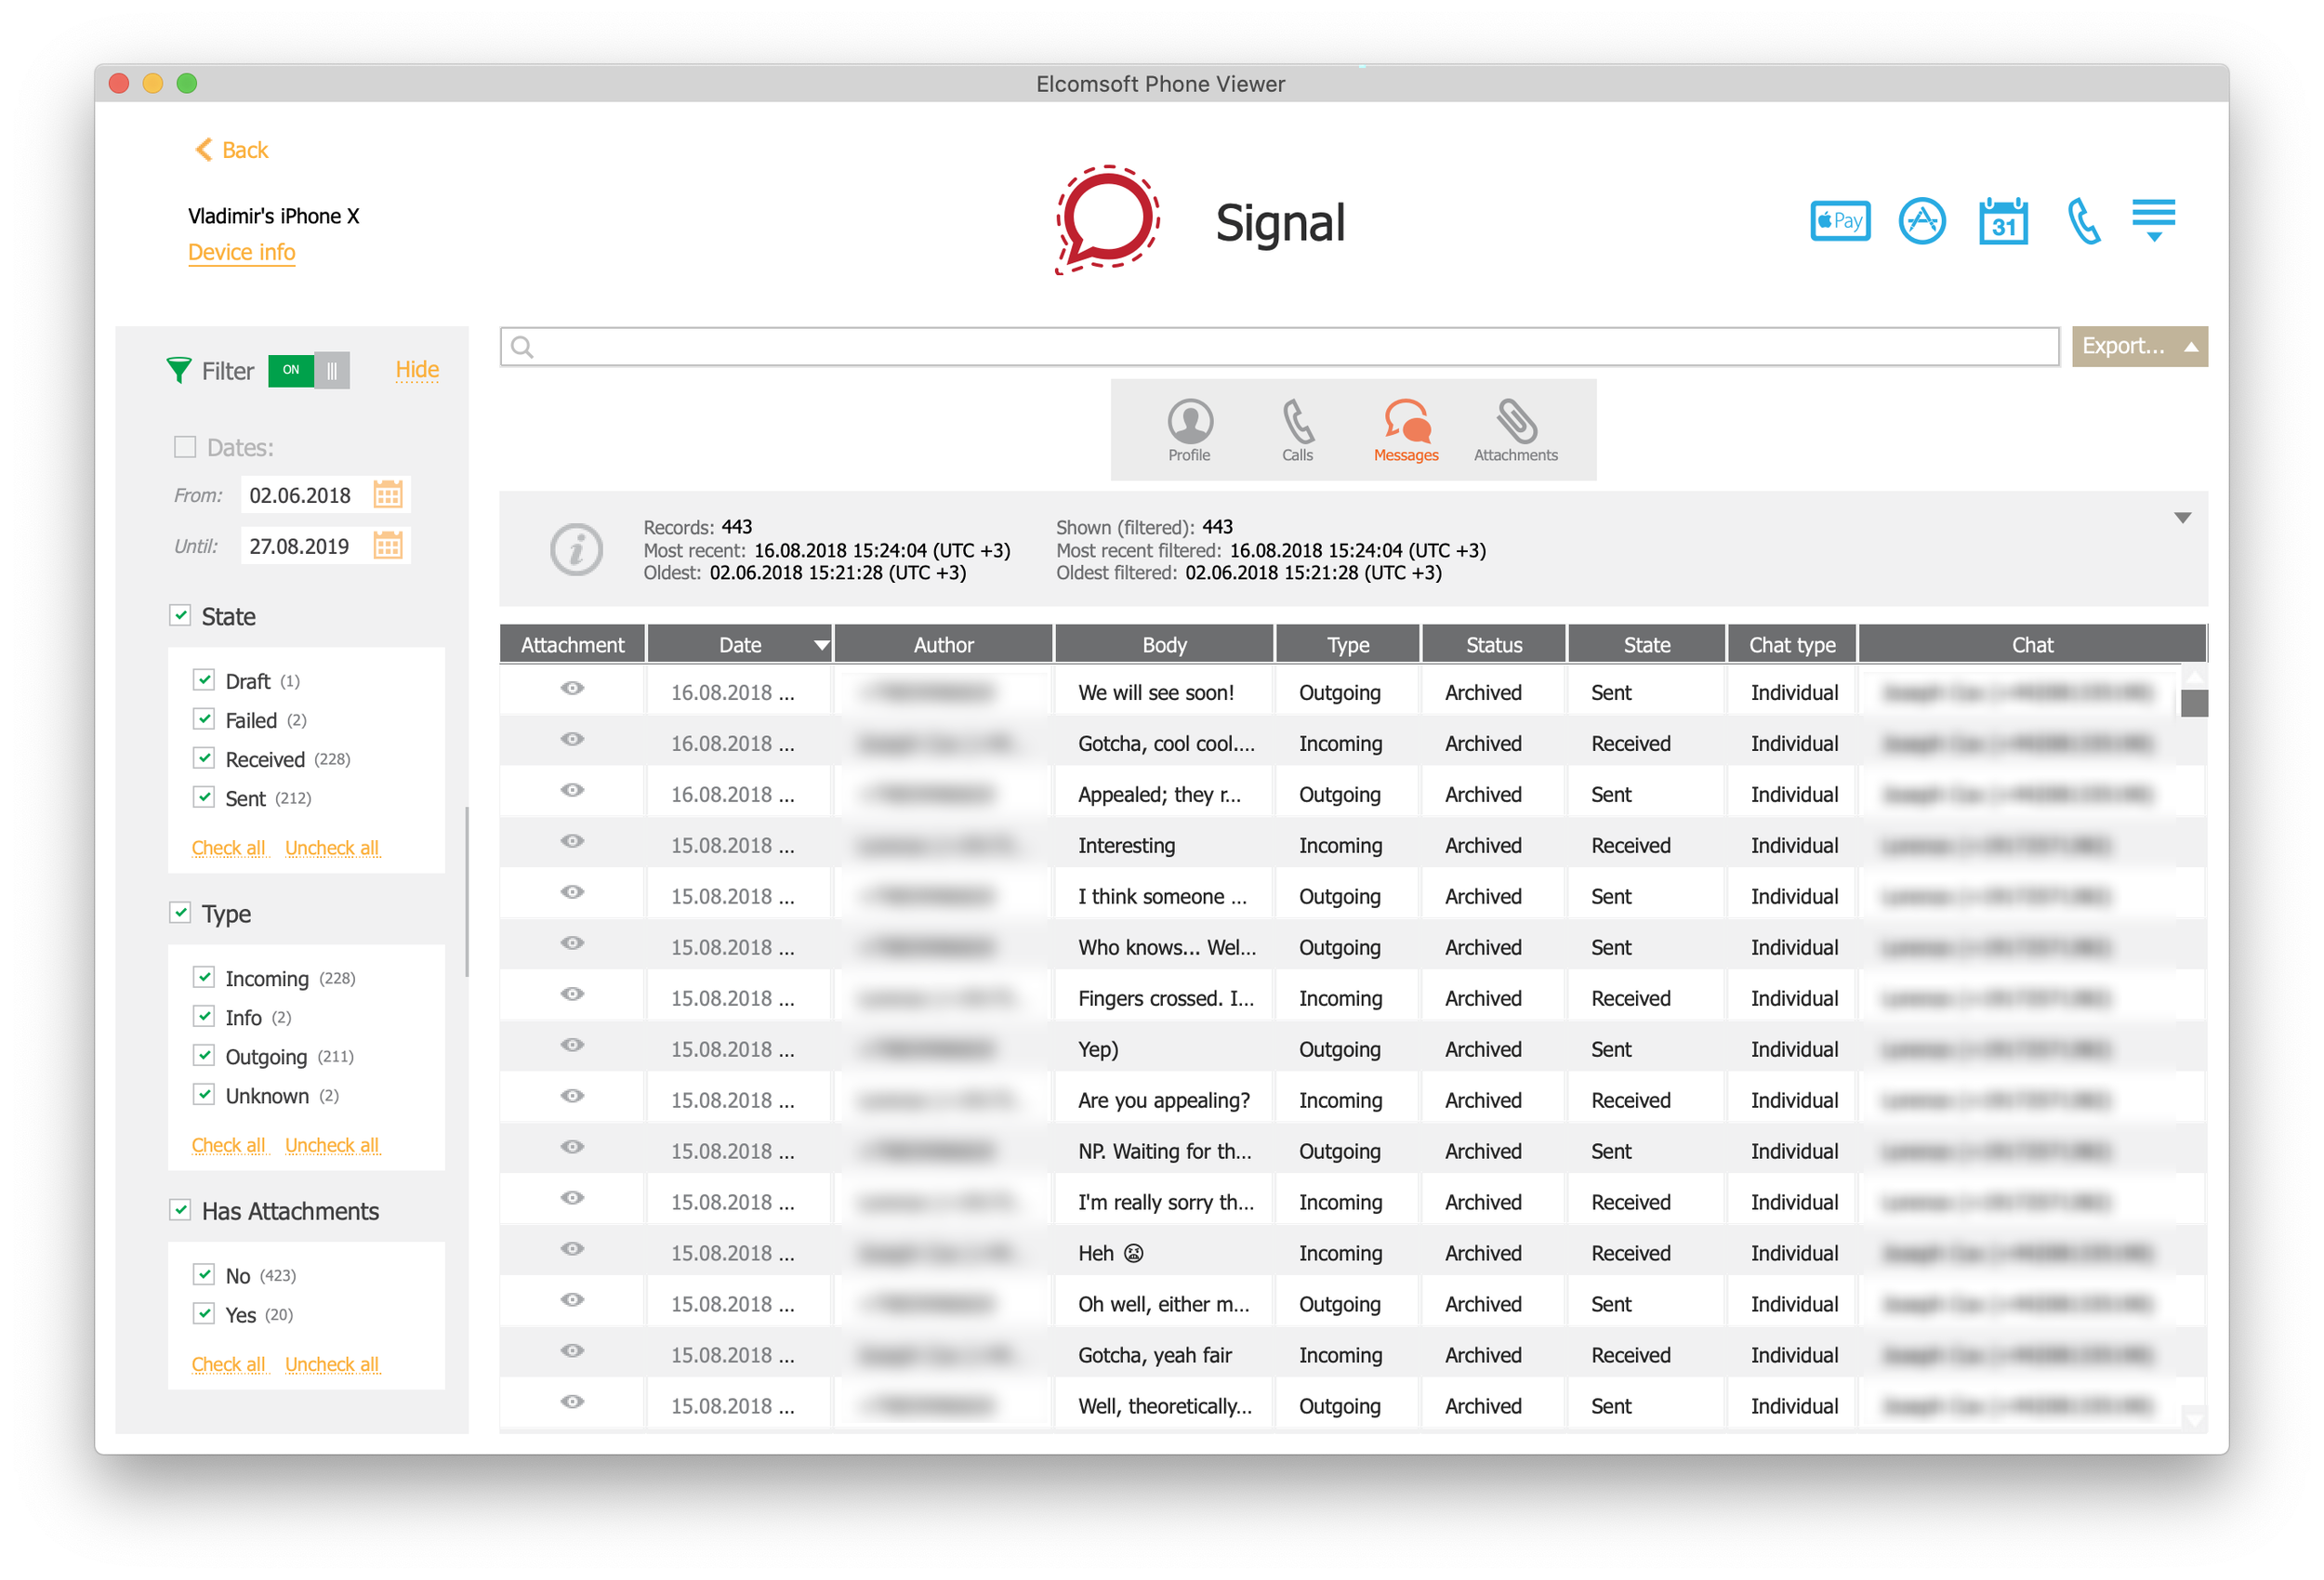
Task: Open the Apple Pay section icon
Action: coord(1839,221)
